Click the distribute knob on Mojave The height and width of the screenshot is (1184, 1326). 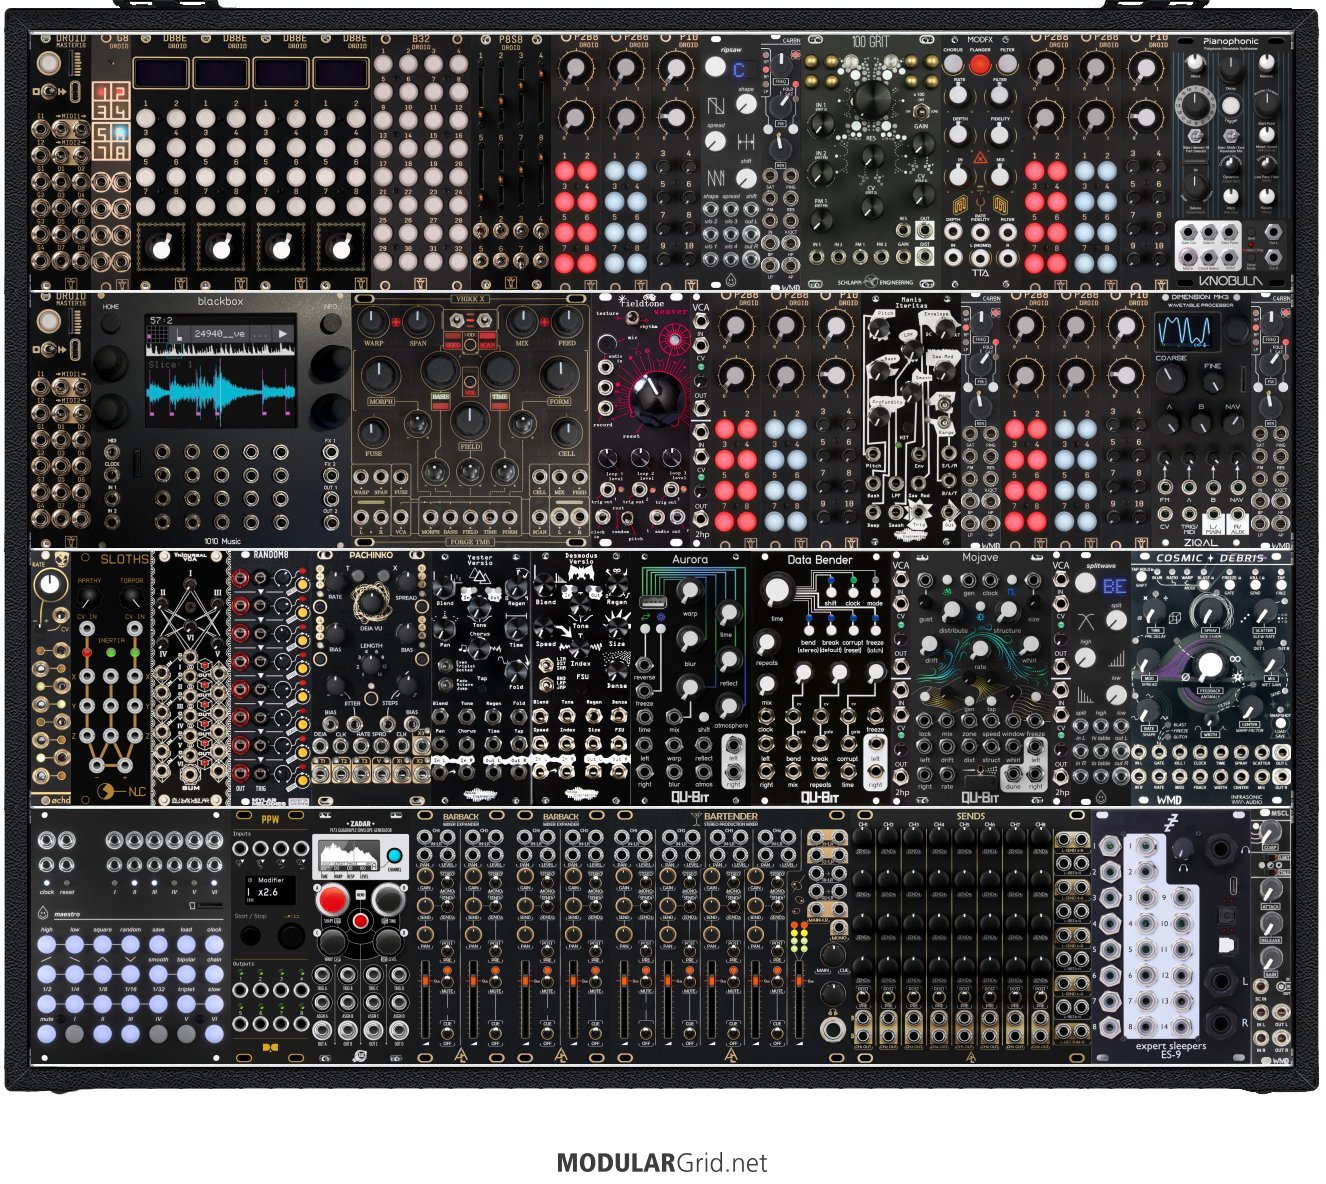coord(953,613)
